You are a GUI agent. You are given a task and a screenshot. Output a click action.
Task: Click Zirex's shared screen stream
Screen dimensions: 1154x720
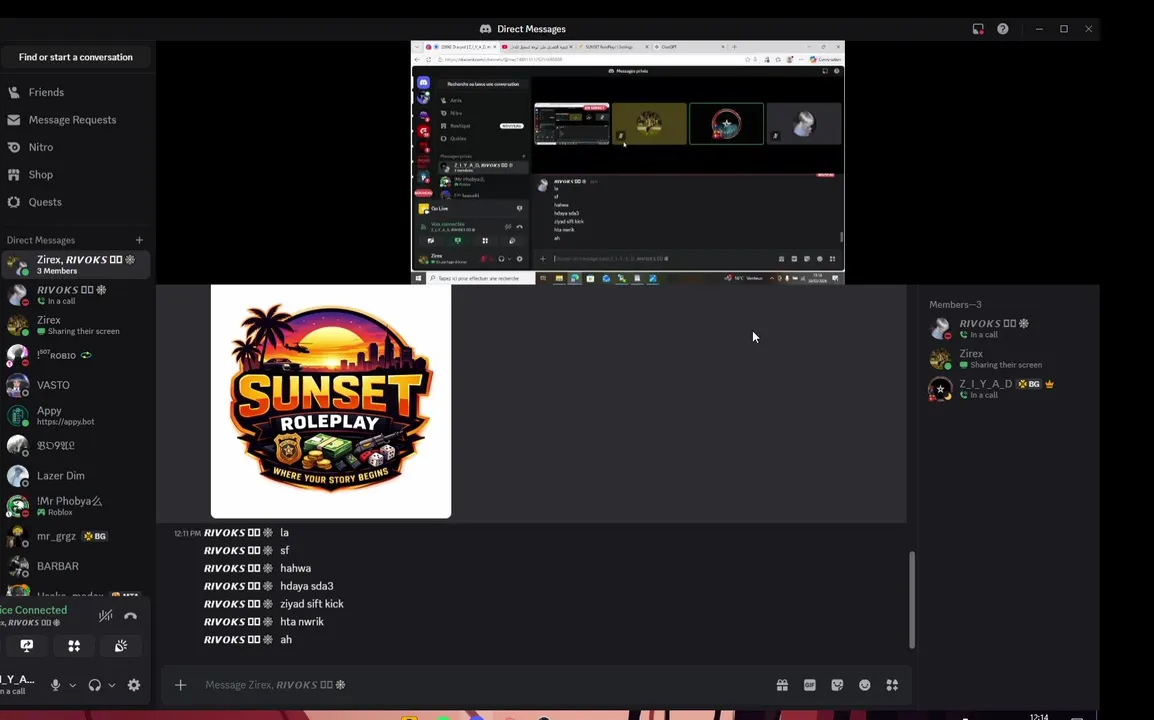pos(628,163)
